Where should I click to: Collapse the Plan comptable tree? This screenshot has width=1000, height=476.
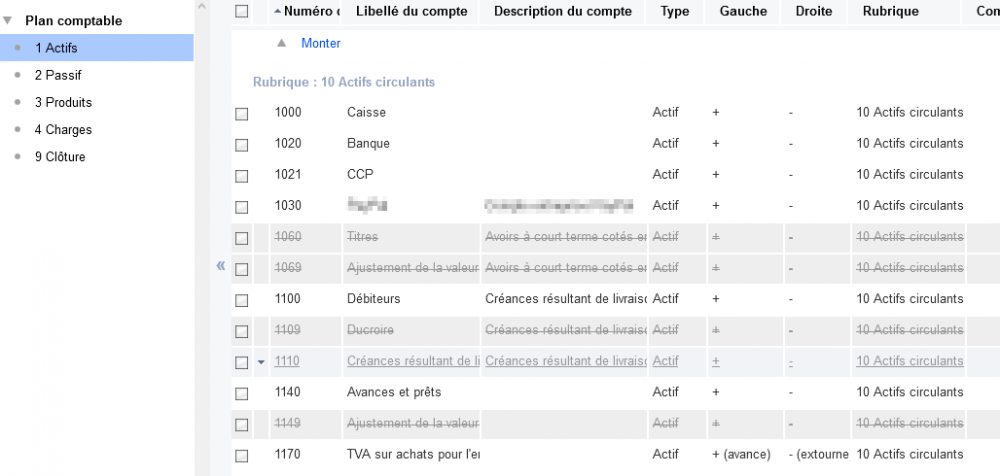tap(8, 20)
